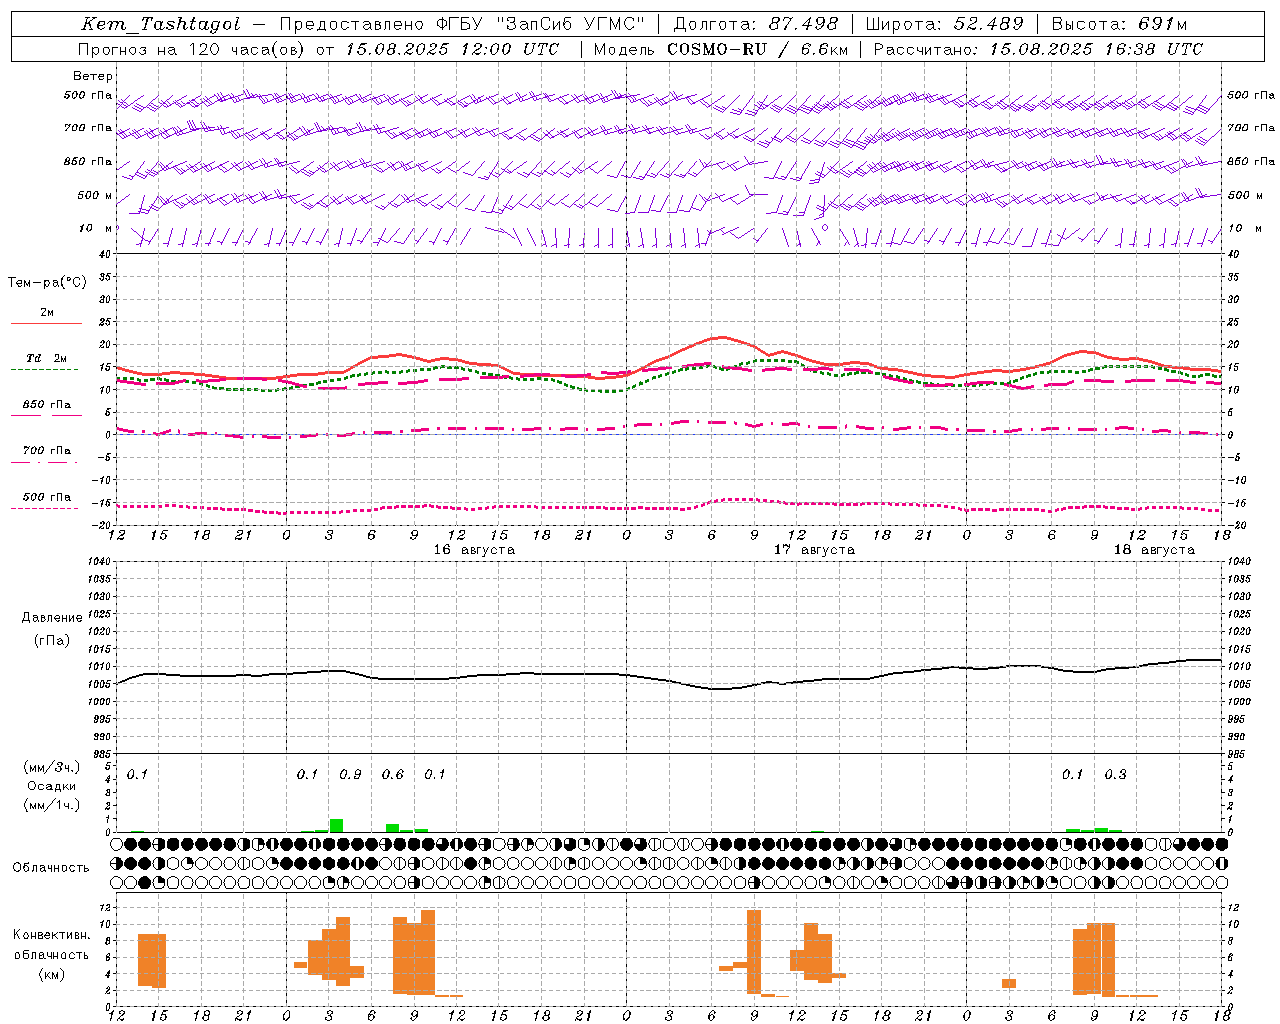Screen dimensions: 1280x1024
Task: Click the 'Модель COSMO-RU / 6.6км' label
Action: (721, 49)
